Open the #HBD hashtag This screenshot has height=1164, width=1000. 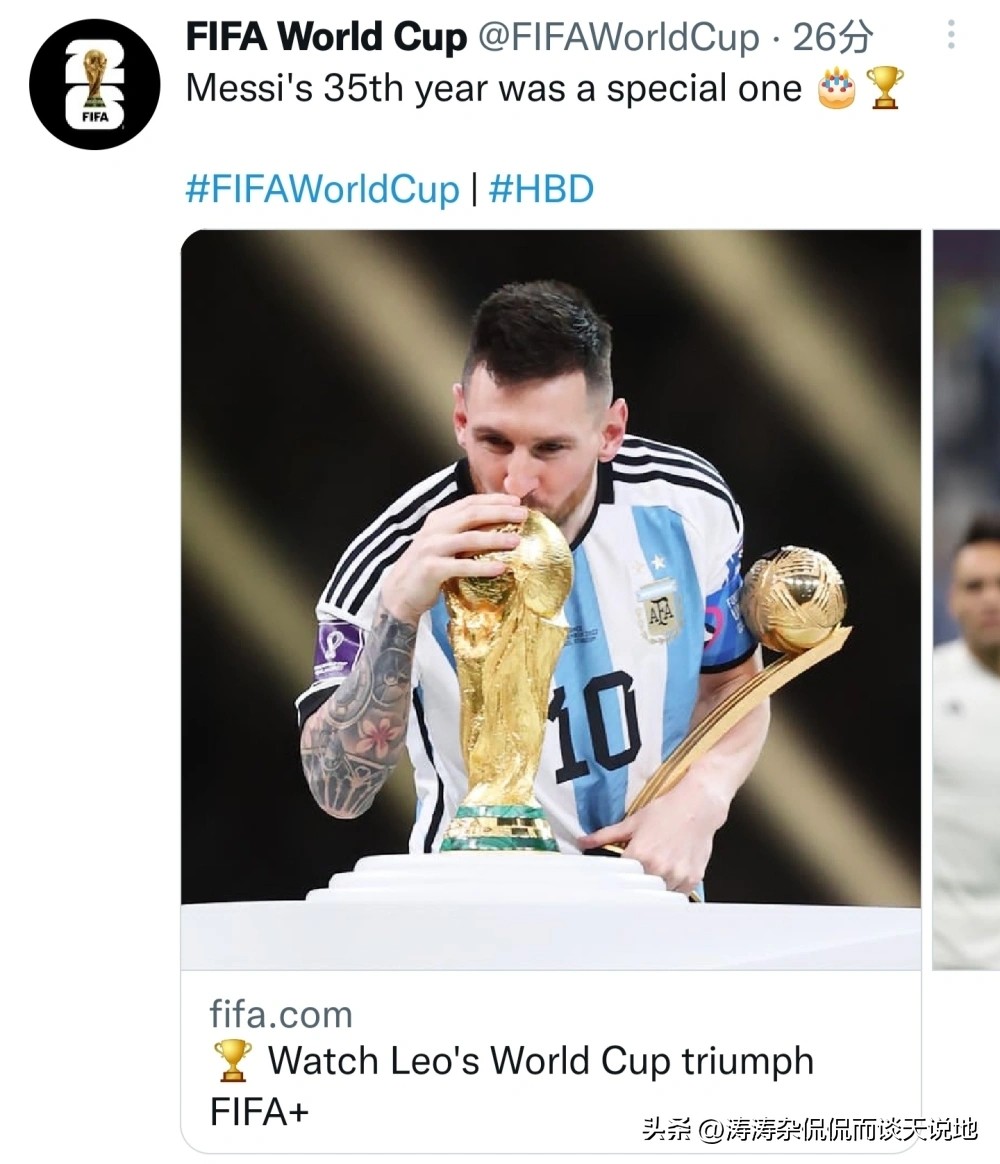(x=541, y=189)
